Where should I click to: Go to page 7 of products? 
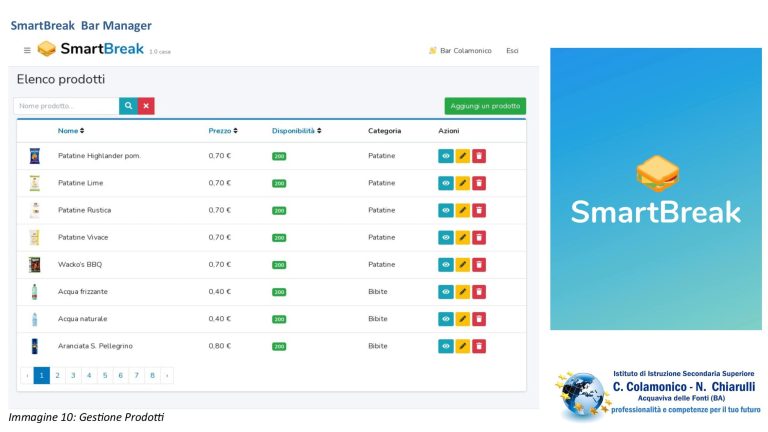(x=137, y=376)
